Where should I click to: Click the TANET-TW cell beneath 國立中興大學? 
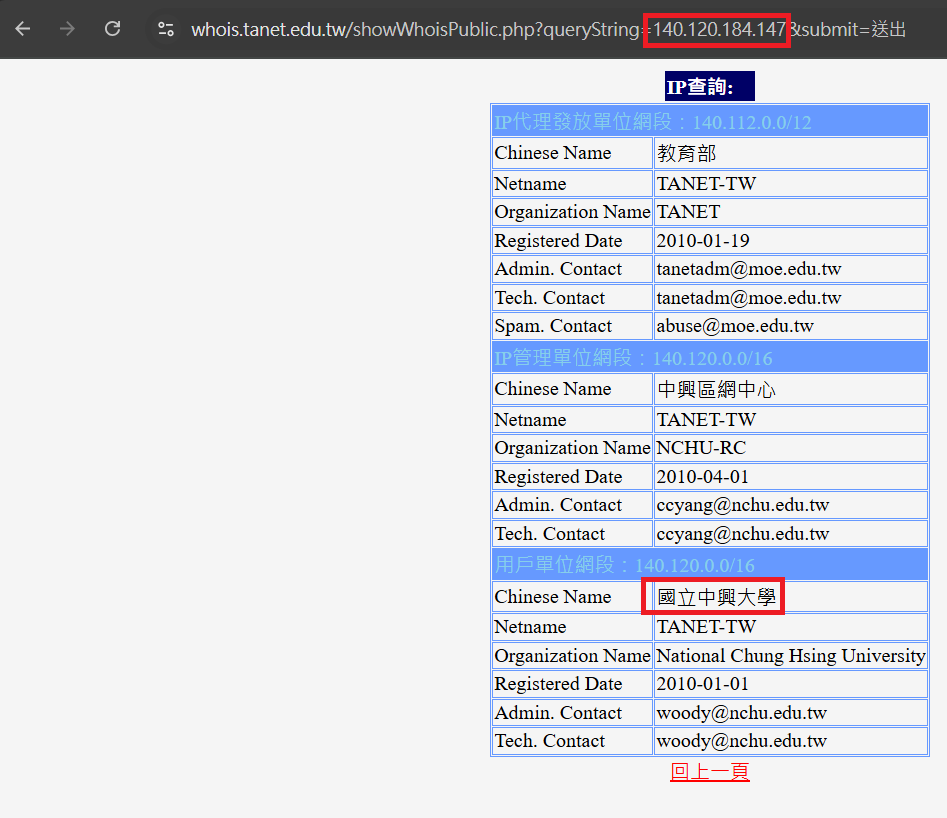tap(791, 626)
